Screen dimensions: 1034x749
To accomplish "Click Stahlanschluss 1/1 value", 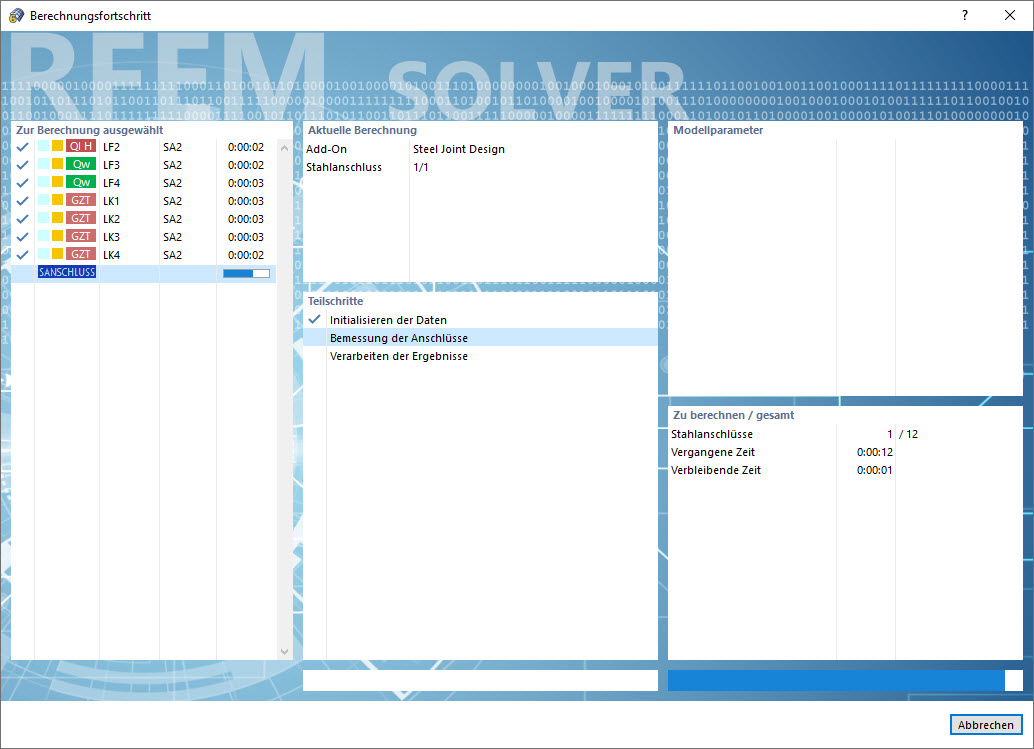I will [x=421, y=167].
